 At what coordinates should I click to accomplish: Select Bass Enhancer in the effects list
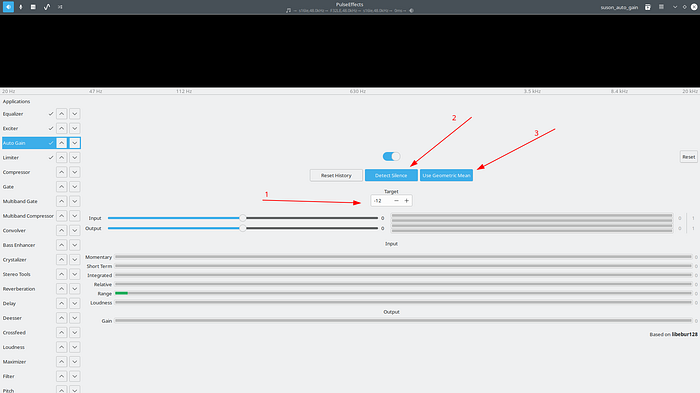19,245
